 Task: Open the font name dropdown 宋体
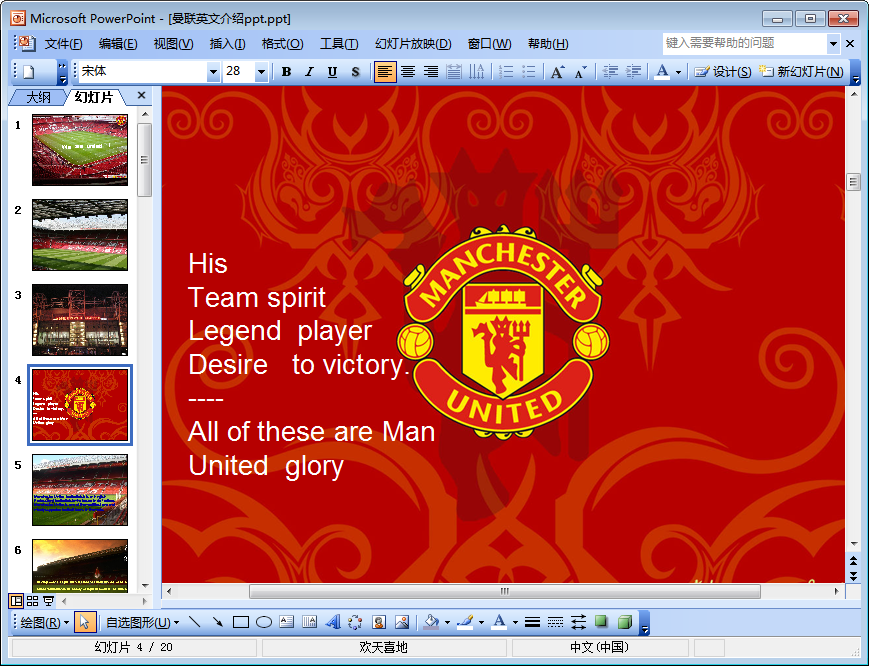pos(213,71)
